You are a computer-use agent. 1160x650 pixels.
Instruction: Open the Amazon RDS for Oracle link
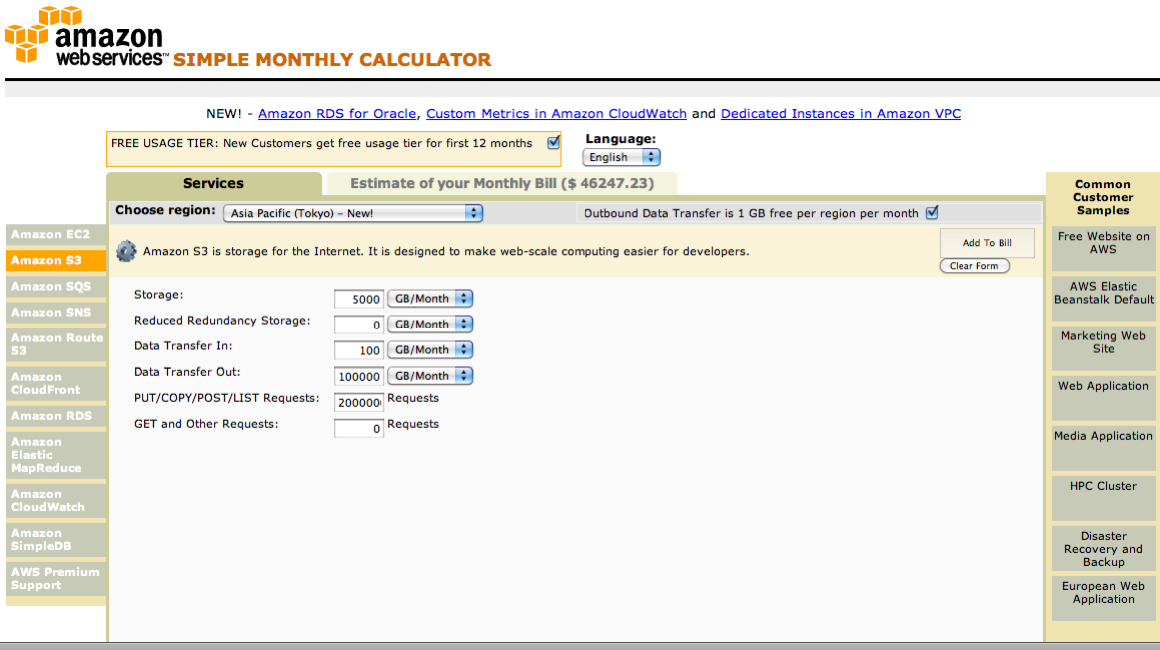[337, 114]
